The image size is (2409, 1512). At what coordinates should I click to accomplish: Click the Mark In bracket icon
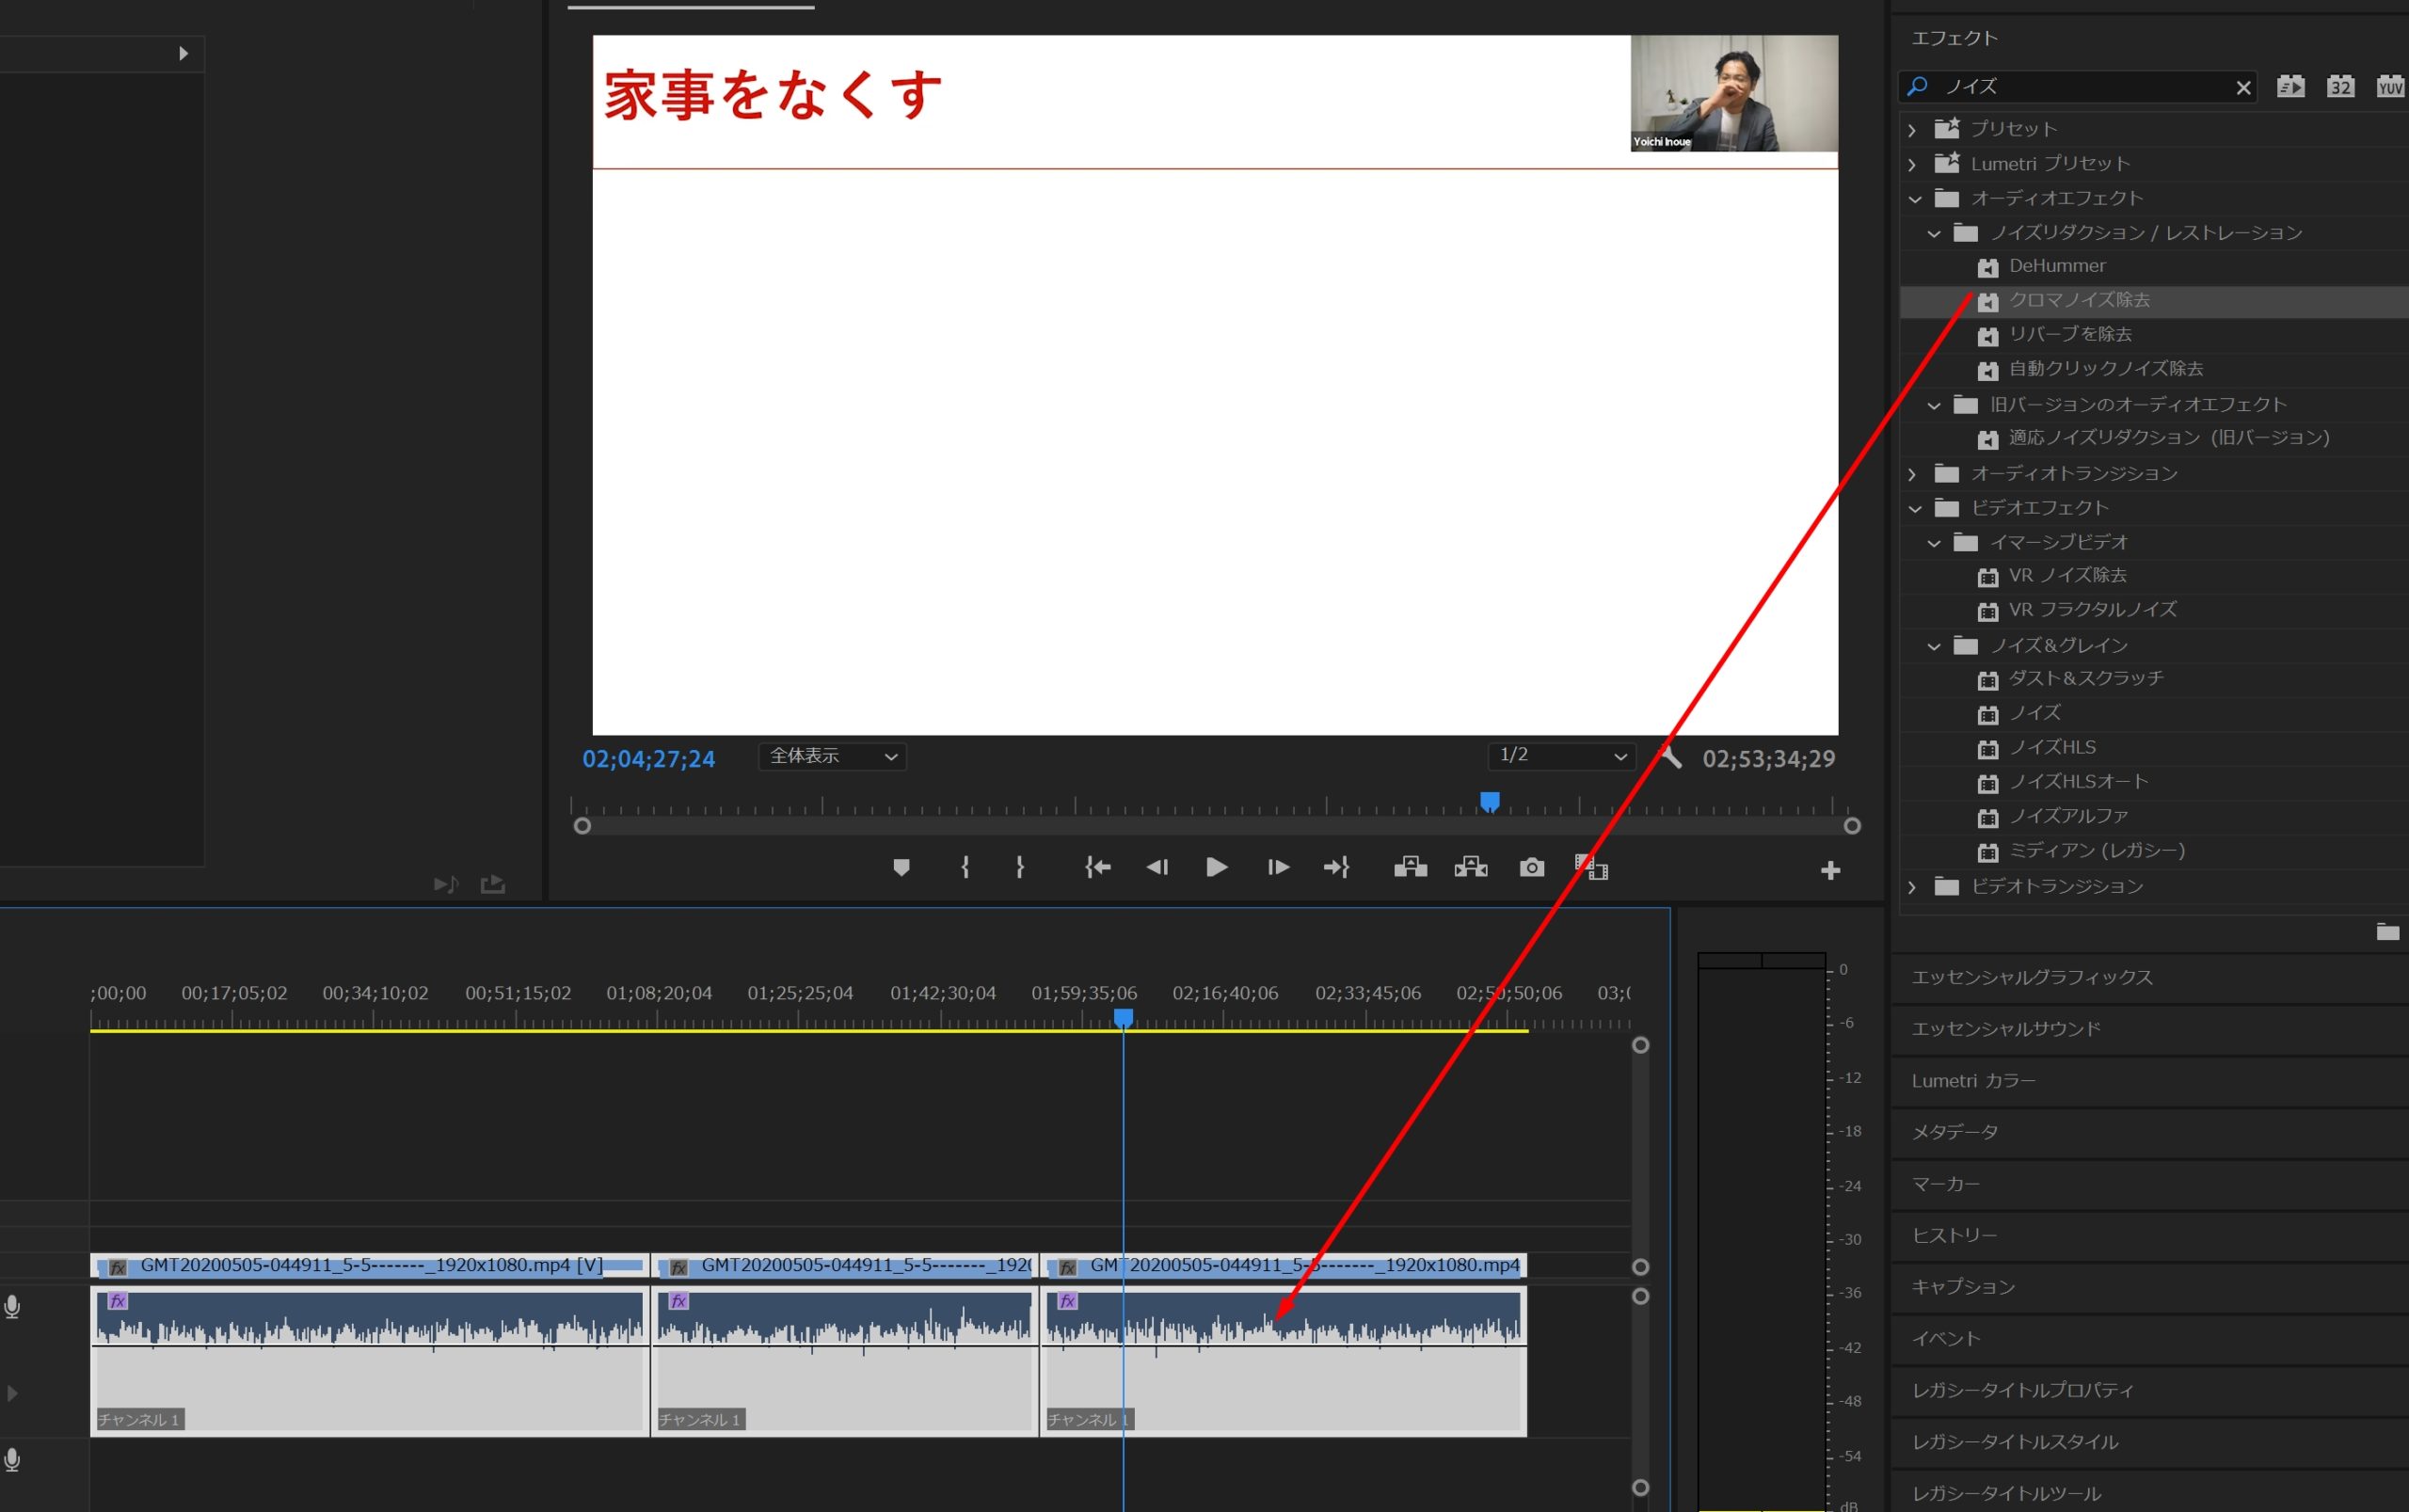click(965, 867)
